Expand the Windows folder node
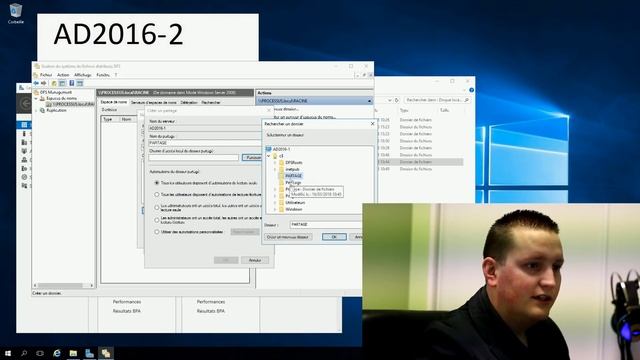 pyautogui.click(x=275, y=209)
